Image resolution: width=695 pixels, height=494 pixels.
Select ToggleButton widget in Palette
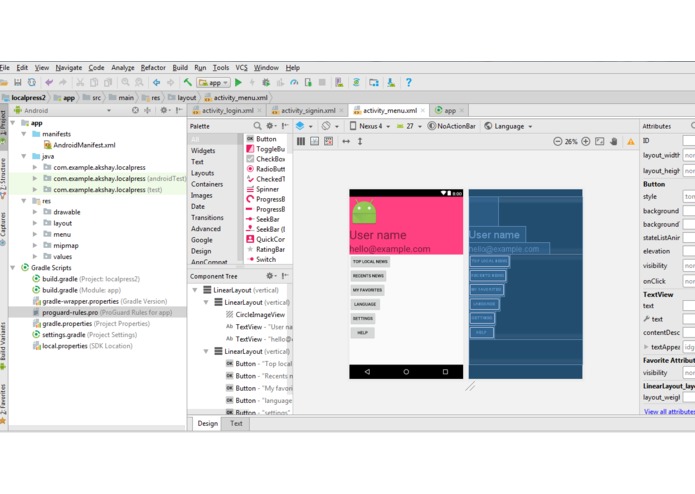pyautogui.click(x=266, y=149)
